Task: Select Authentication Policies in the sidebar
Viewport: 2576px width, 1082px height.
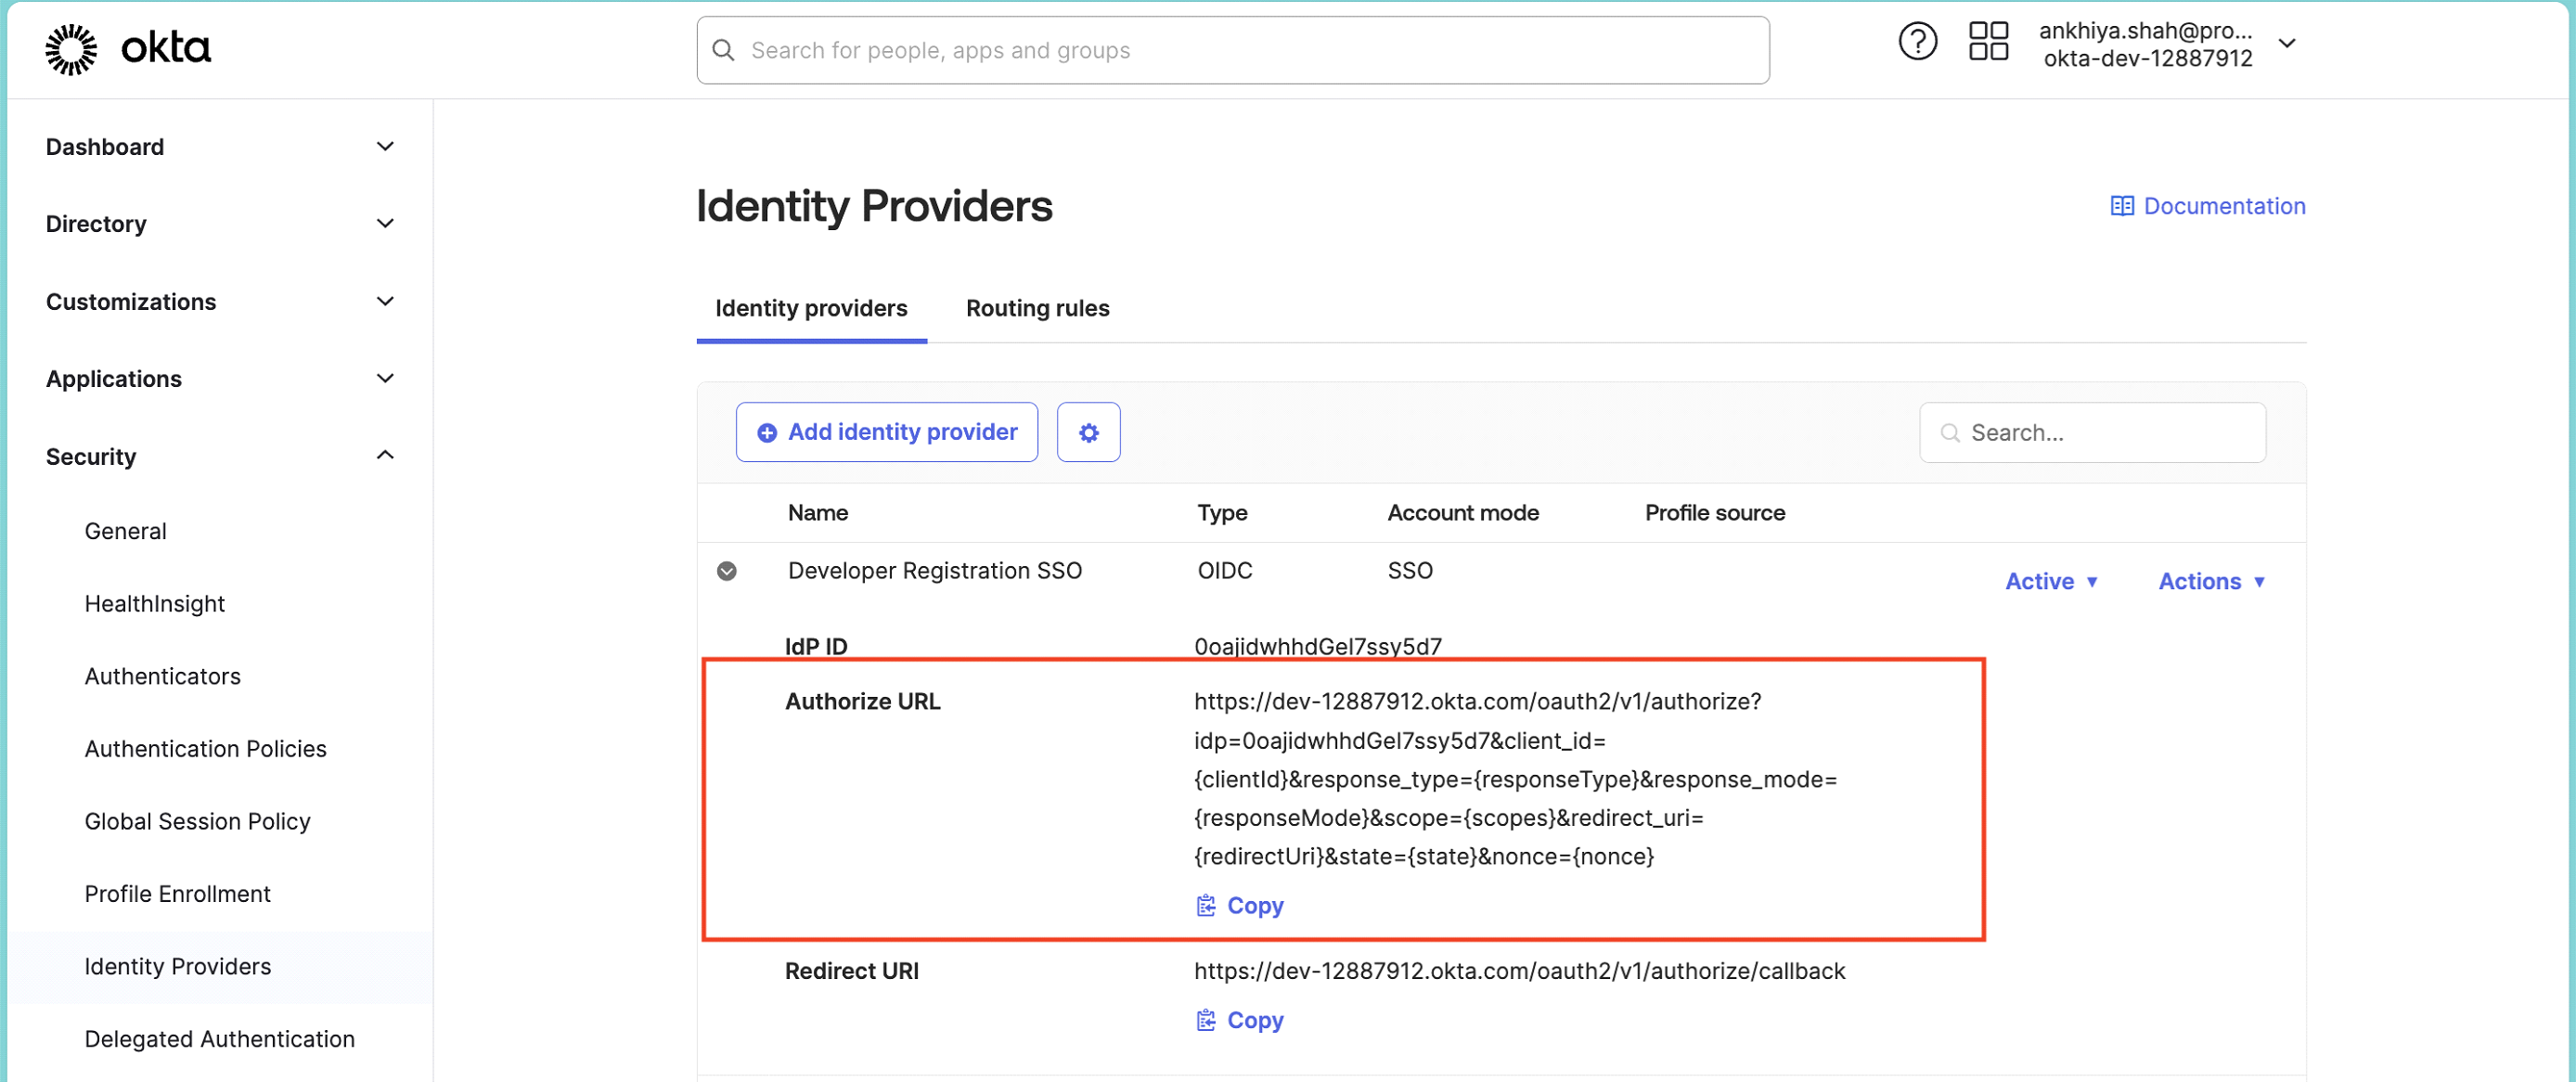Action: (205, 747)
